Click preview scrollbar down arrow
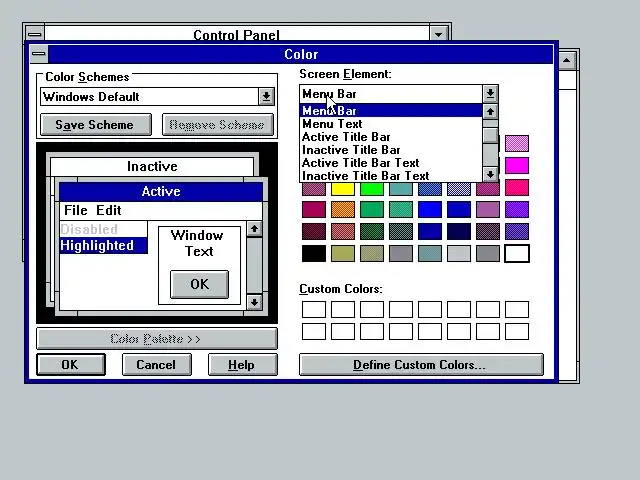 [x=254, y=302]
